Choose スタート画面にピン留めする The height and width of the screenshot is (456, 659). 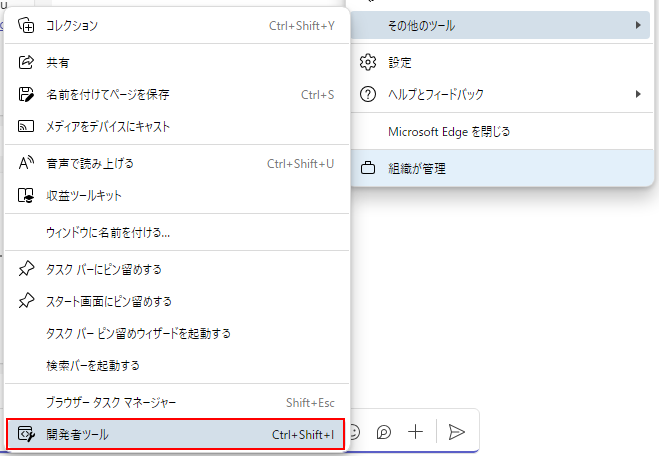point(177,301)
